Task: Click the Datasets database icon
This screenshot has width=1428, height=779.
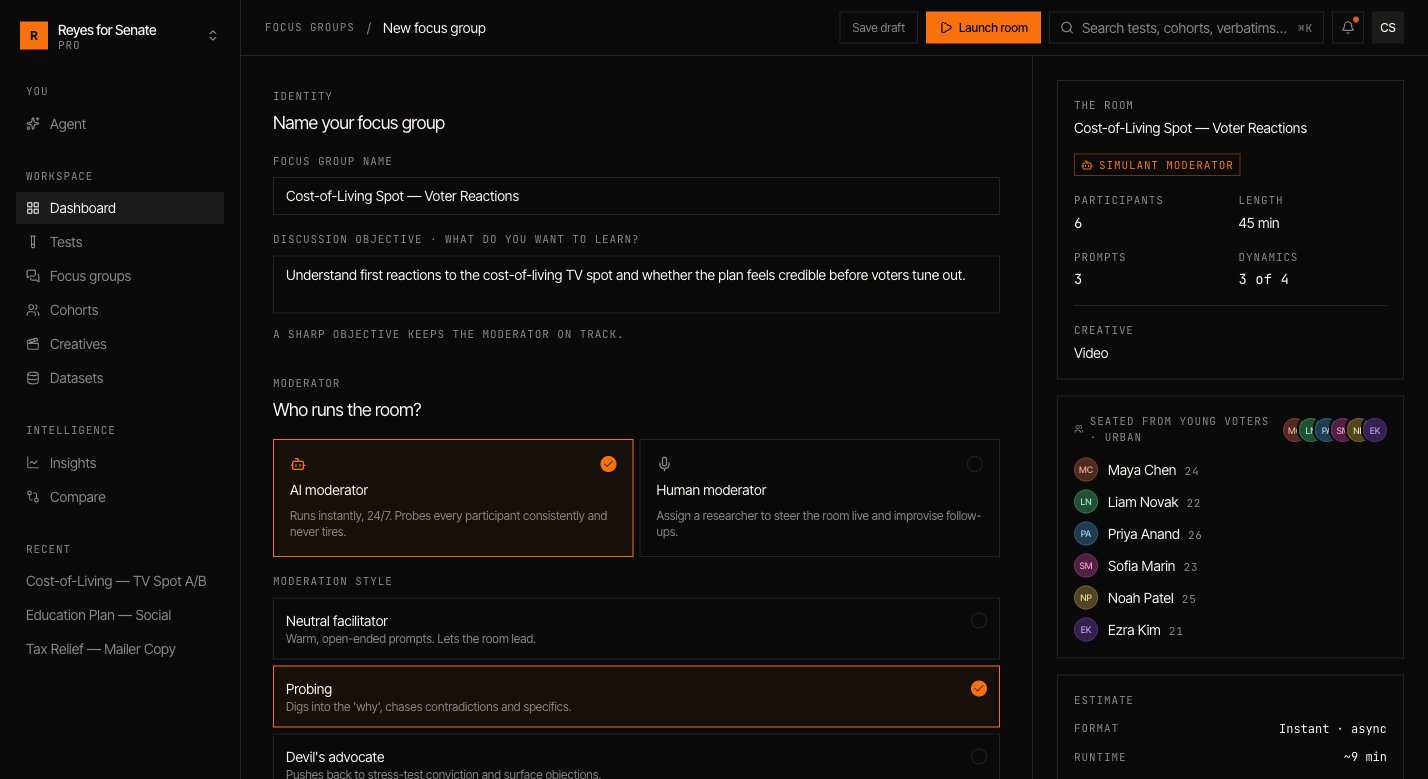Action: (x=33, y=378)
